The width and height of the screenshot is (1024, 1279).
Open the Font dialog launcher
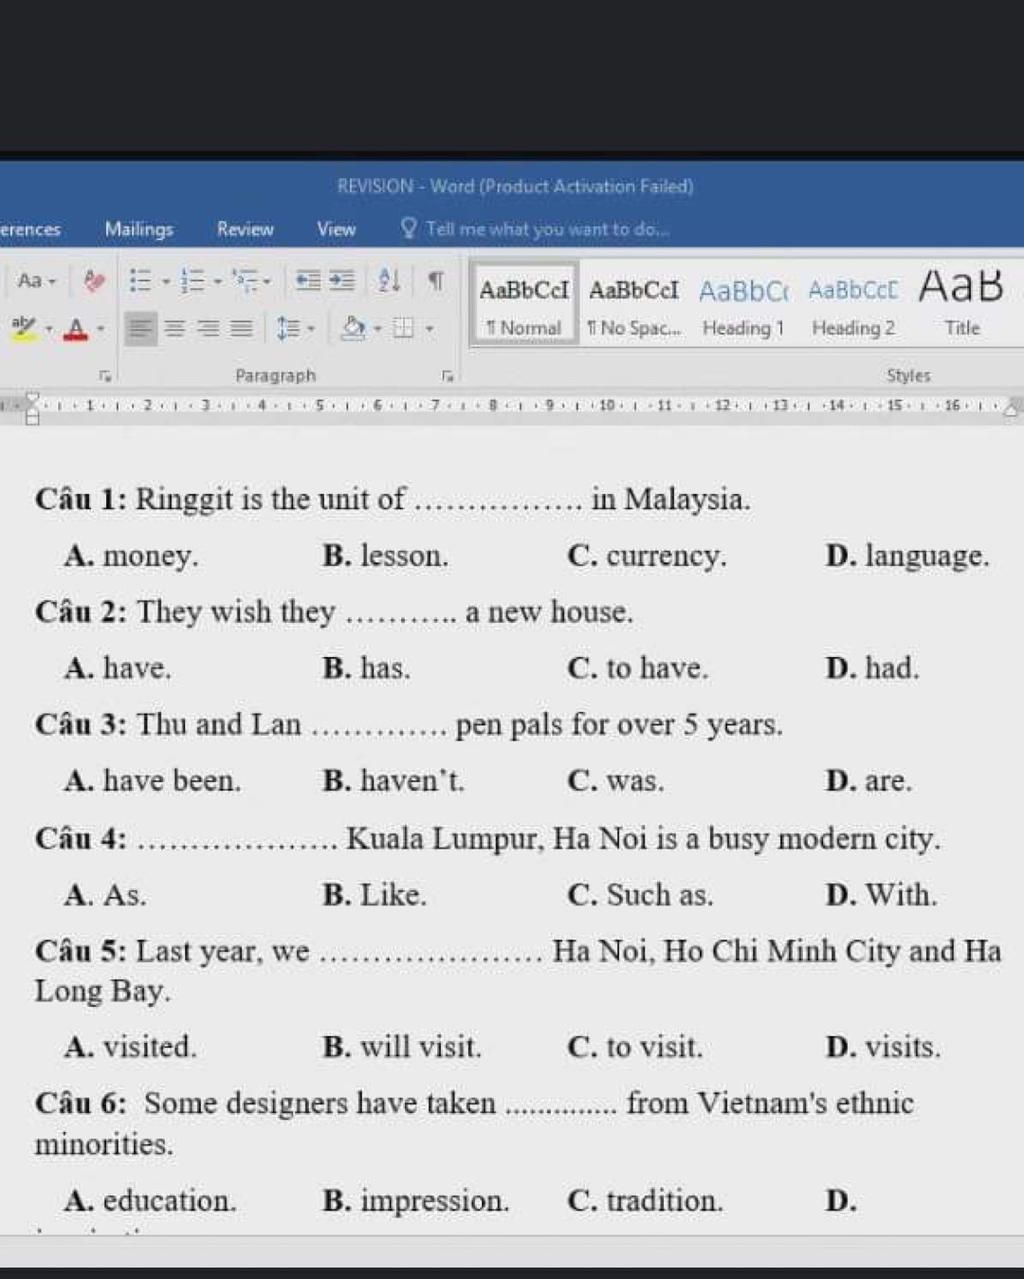click(x=104, y=377)
